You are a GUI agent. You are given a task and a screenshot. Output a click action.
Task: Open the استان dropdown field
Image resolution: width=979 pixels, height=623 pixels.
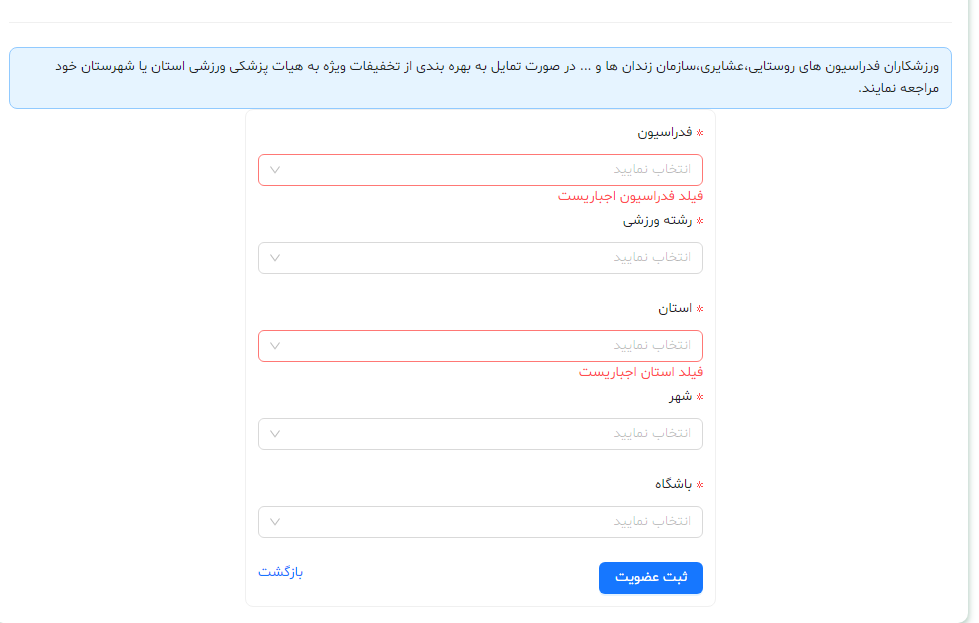tap(480, 346)
